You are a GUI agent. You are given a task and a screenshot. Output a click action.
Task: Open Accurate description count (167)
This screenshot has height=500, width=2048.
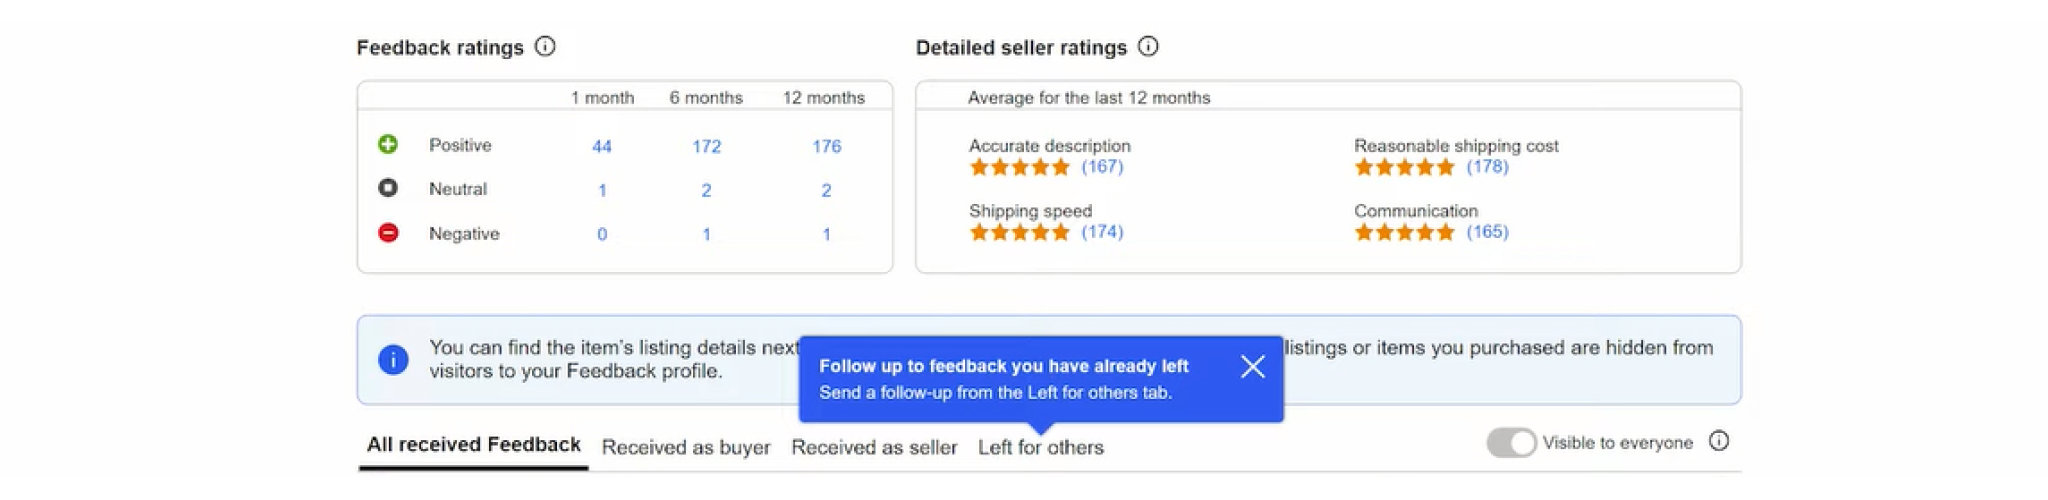tap(1102, 166)
